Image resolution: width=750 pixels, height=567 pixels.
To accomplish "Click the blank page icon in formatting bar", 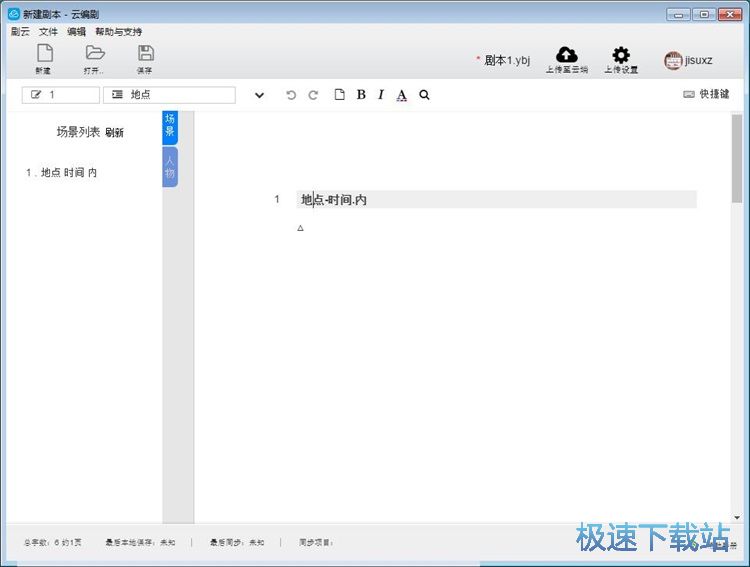I will click(x=339, y=94).
